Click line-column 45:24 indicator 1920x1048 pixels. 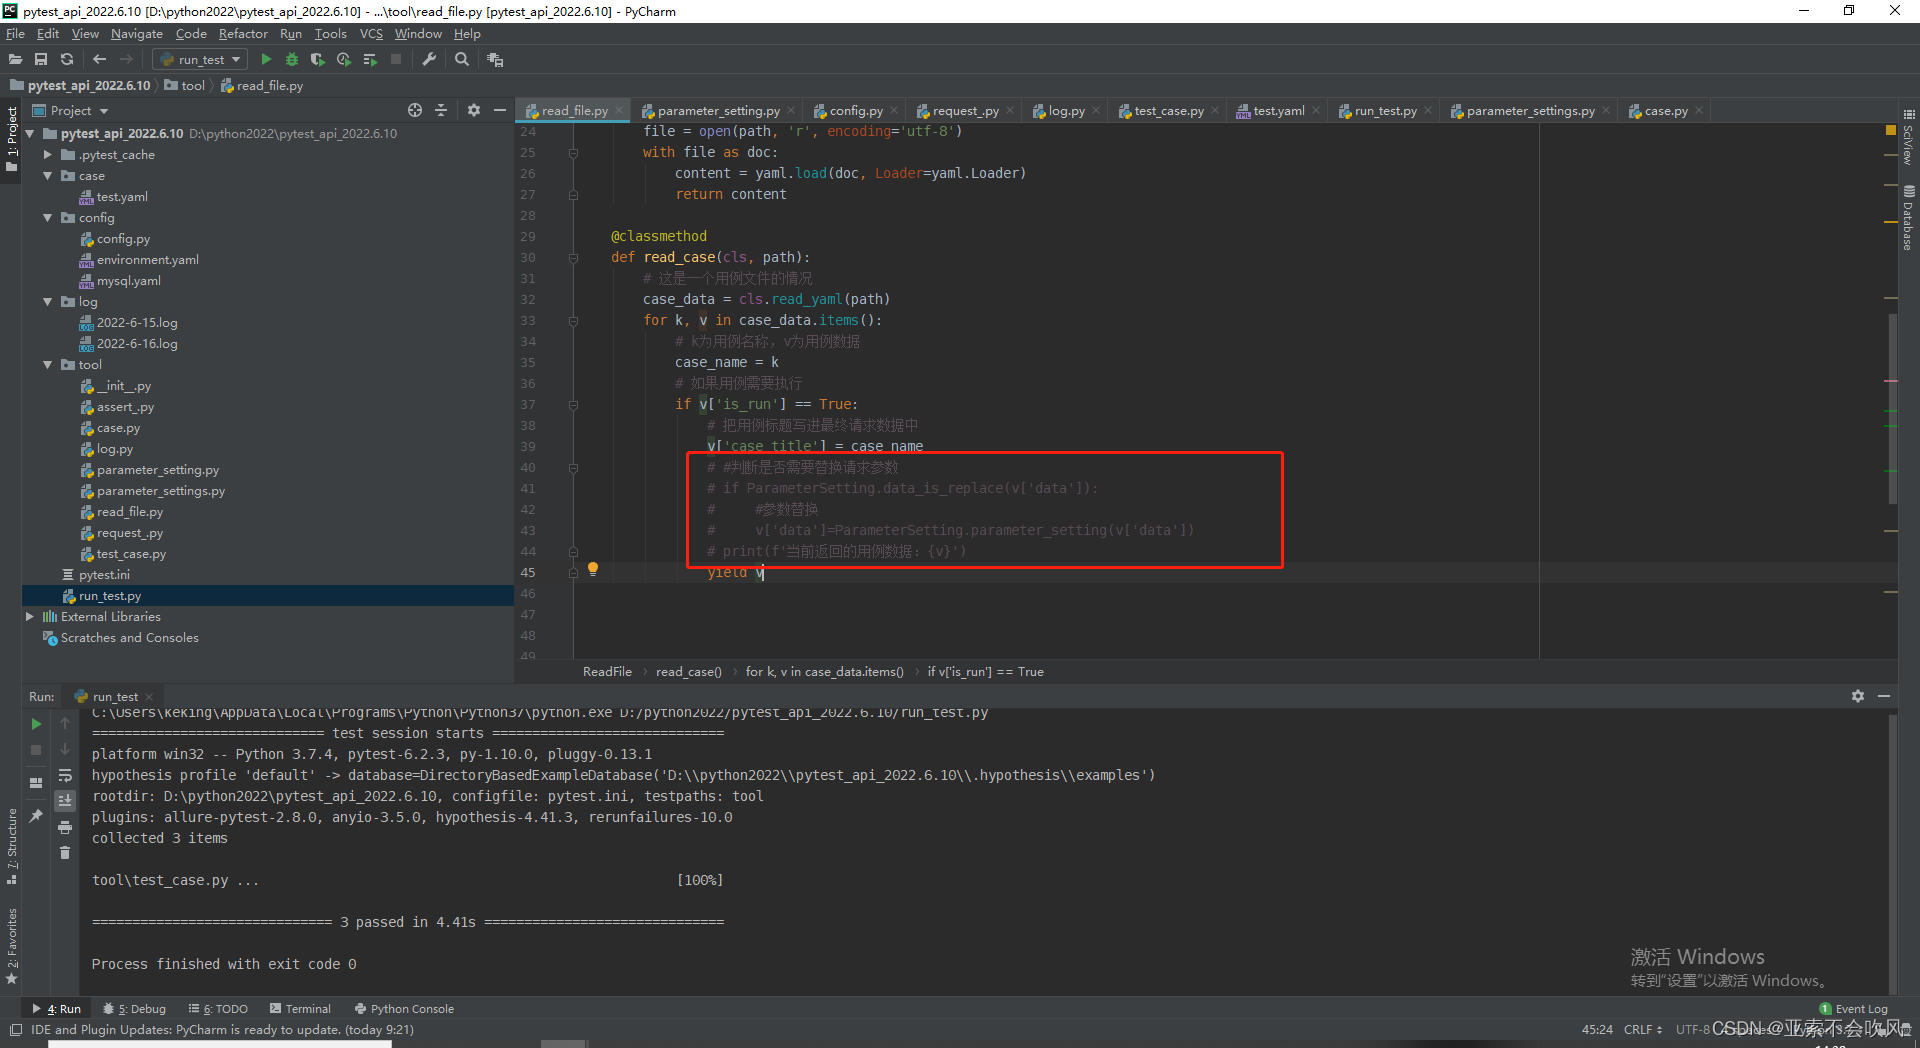[1597, 1030]
